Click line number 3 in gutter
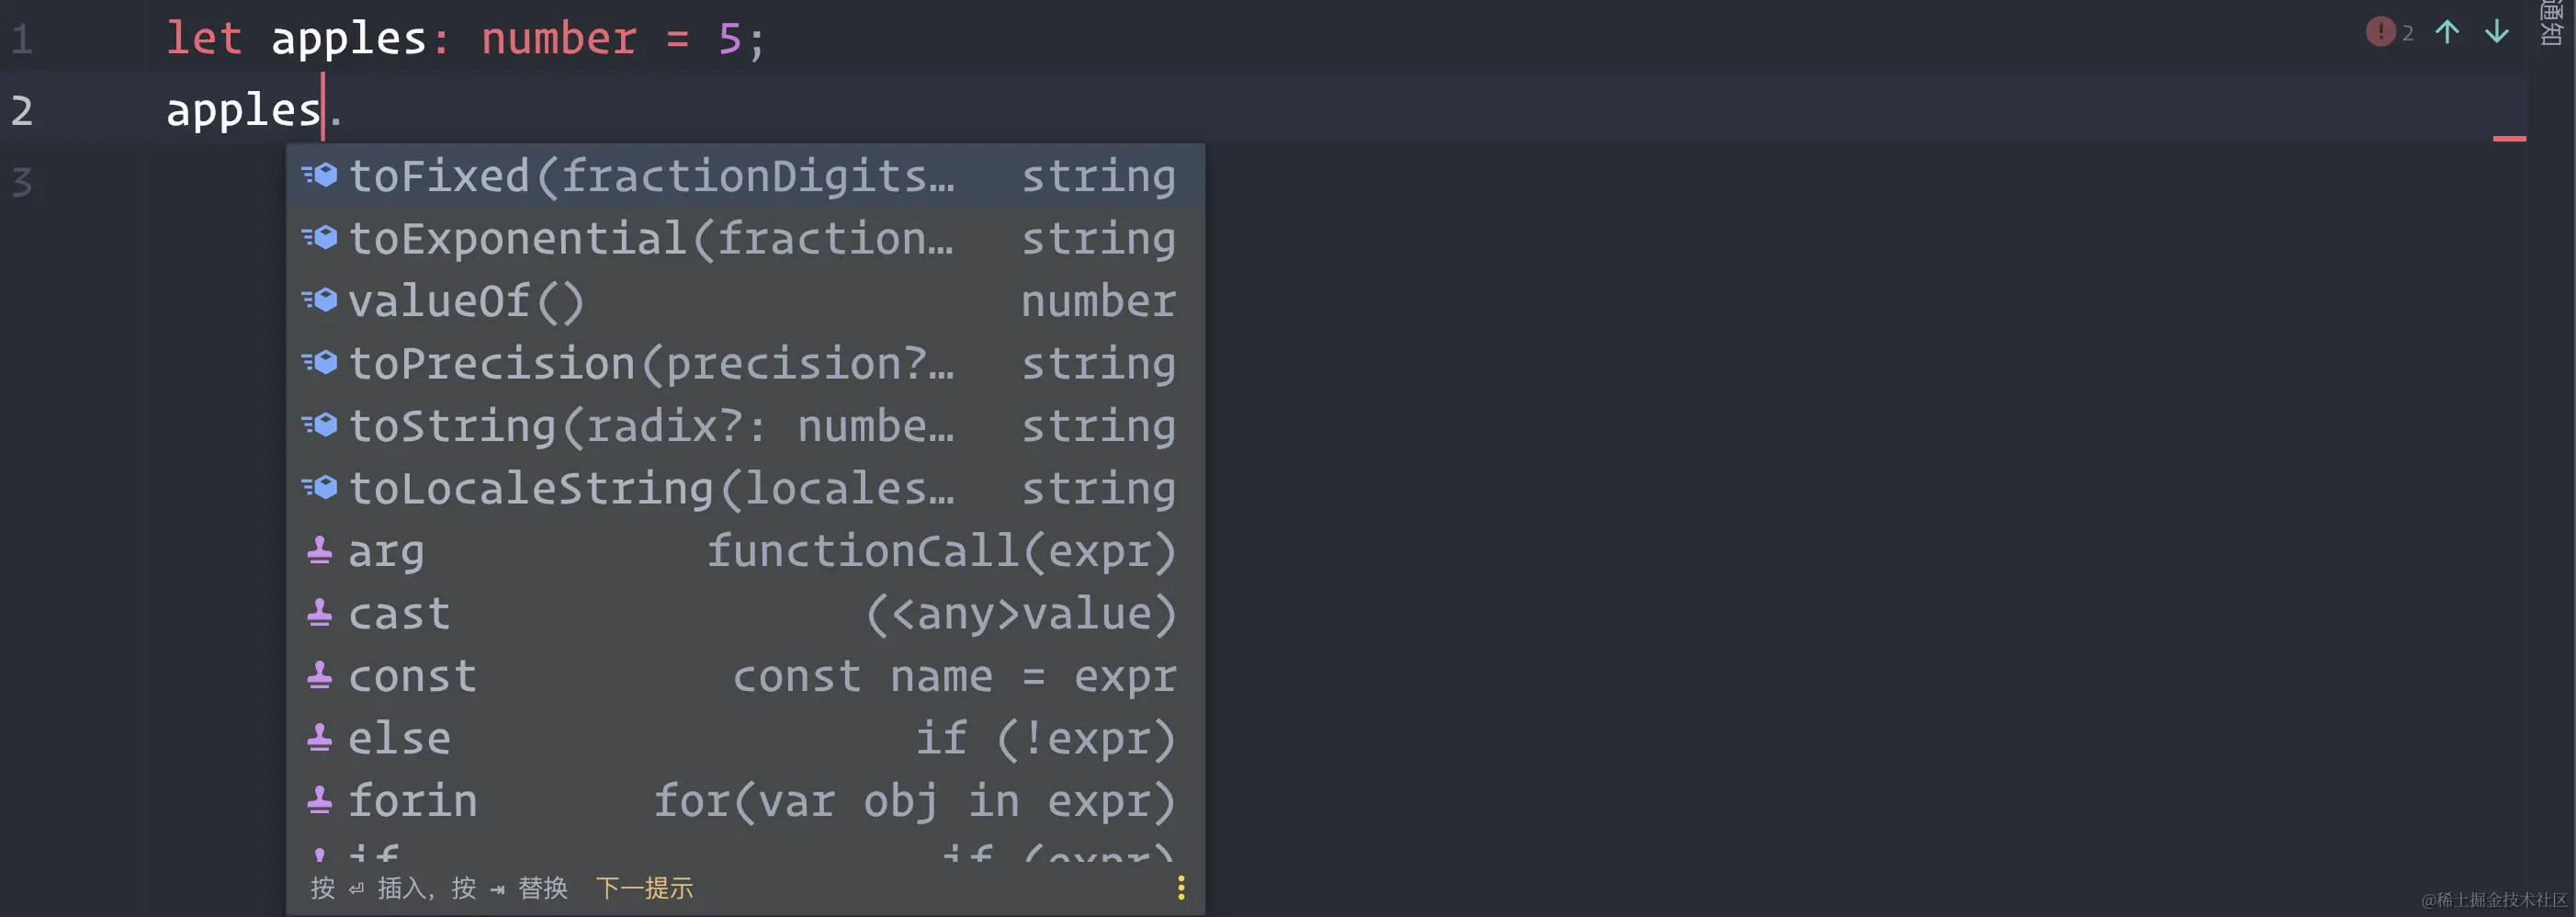 coord(22,183)
